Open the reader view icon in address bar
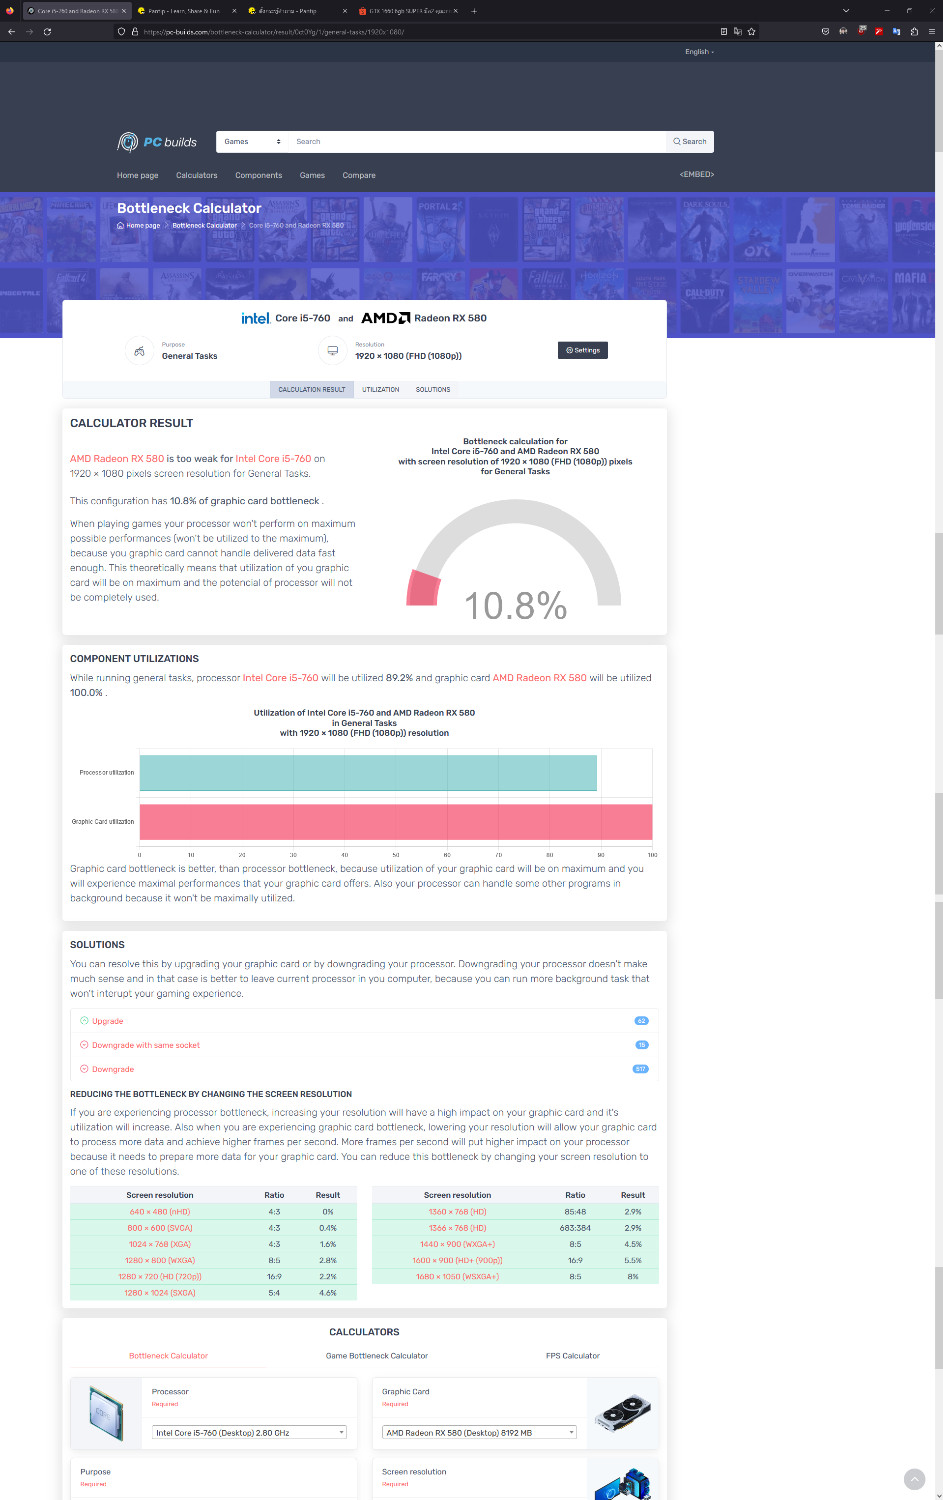This screenshot has height=1500, width=943. (x=724, y=31)
